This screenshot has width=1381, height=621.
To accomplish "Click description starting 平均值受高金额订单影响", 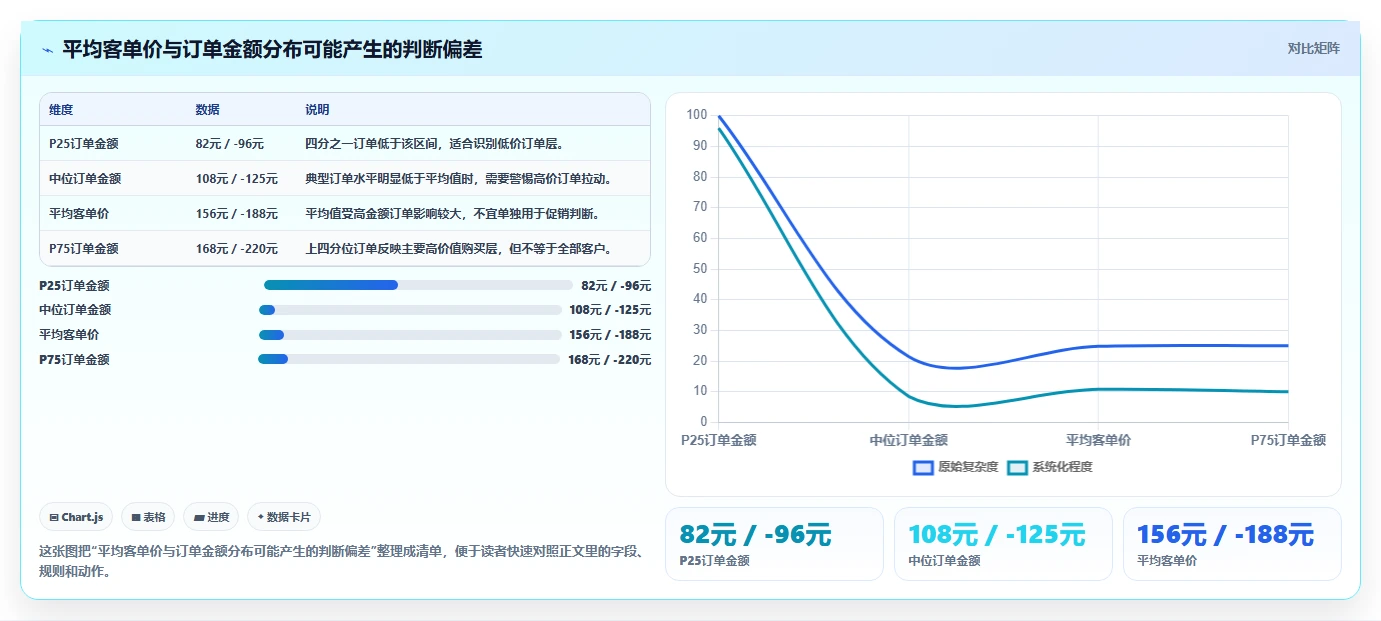I will tap(452, 214).
